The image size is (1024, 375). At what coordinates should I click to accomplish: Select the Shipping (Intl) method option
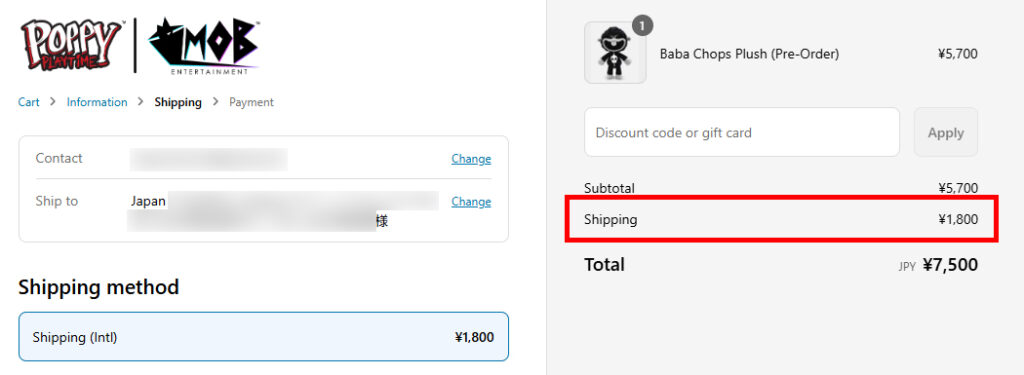click(x=263, y=336)
